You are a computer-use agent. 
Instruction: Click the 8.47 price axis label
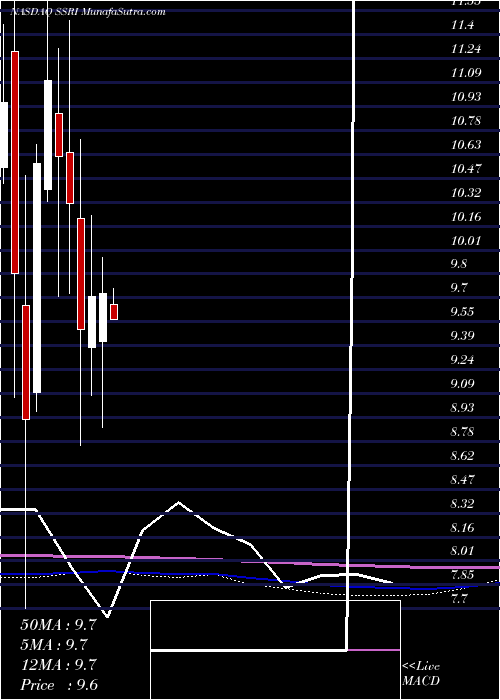coord(463,480)
